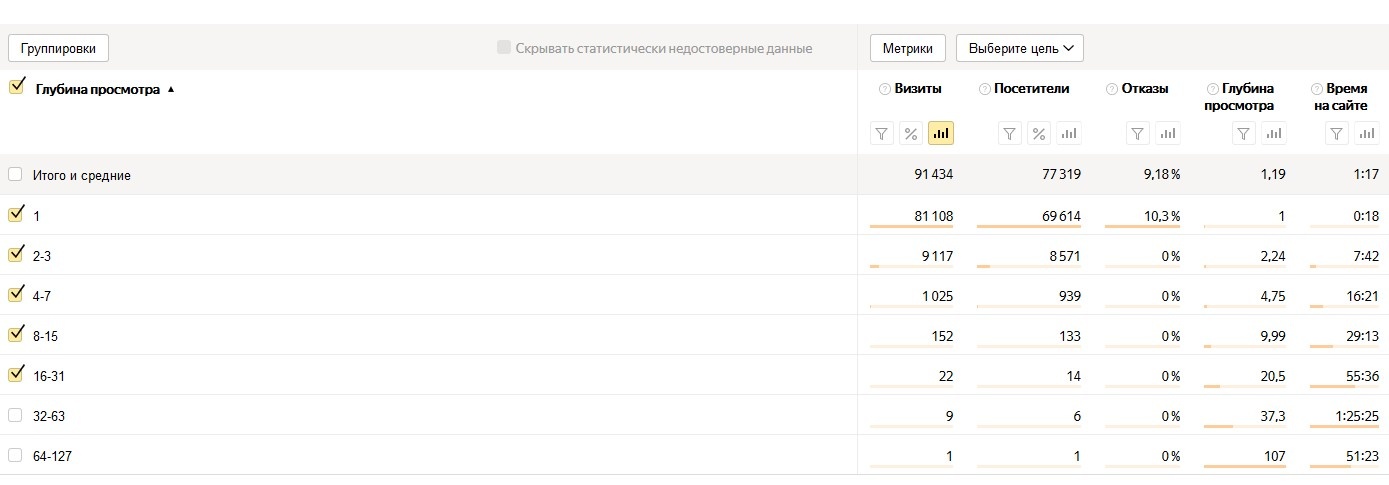Open the Метрики button

point(908,48)
